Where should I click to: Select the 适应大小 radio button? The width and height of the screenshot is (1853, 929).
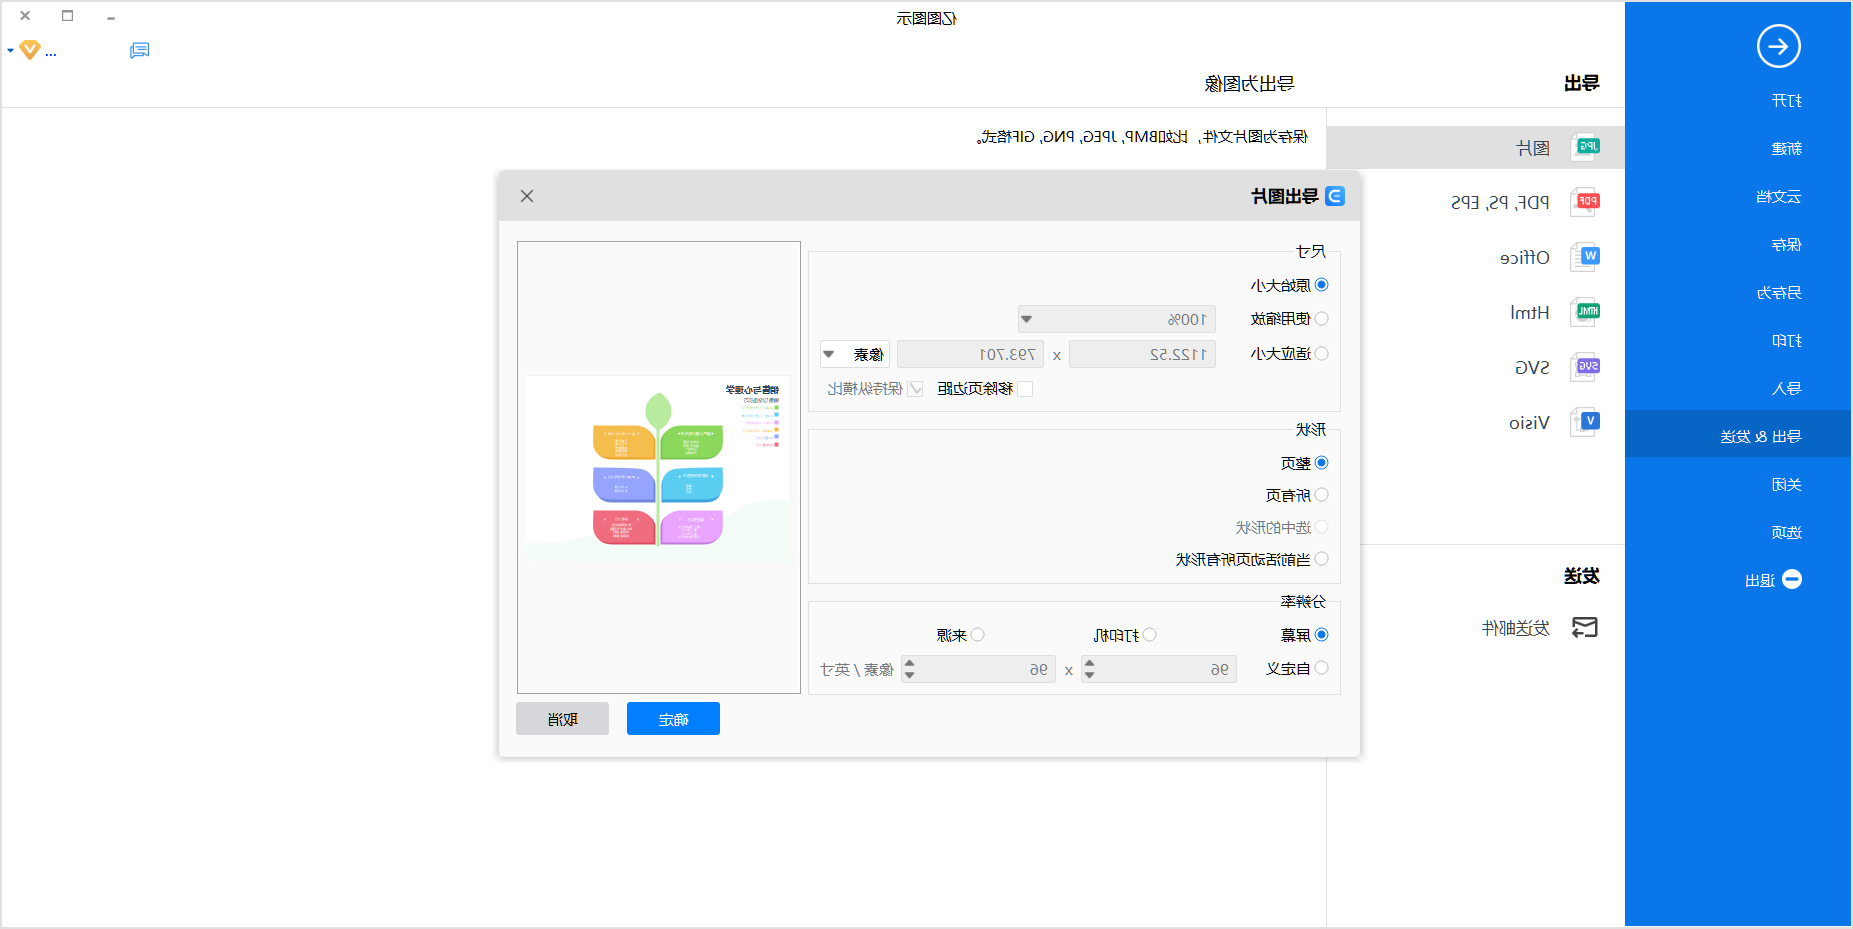coord(1322,353)
